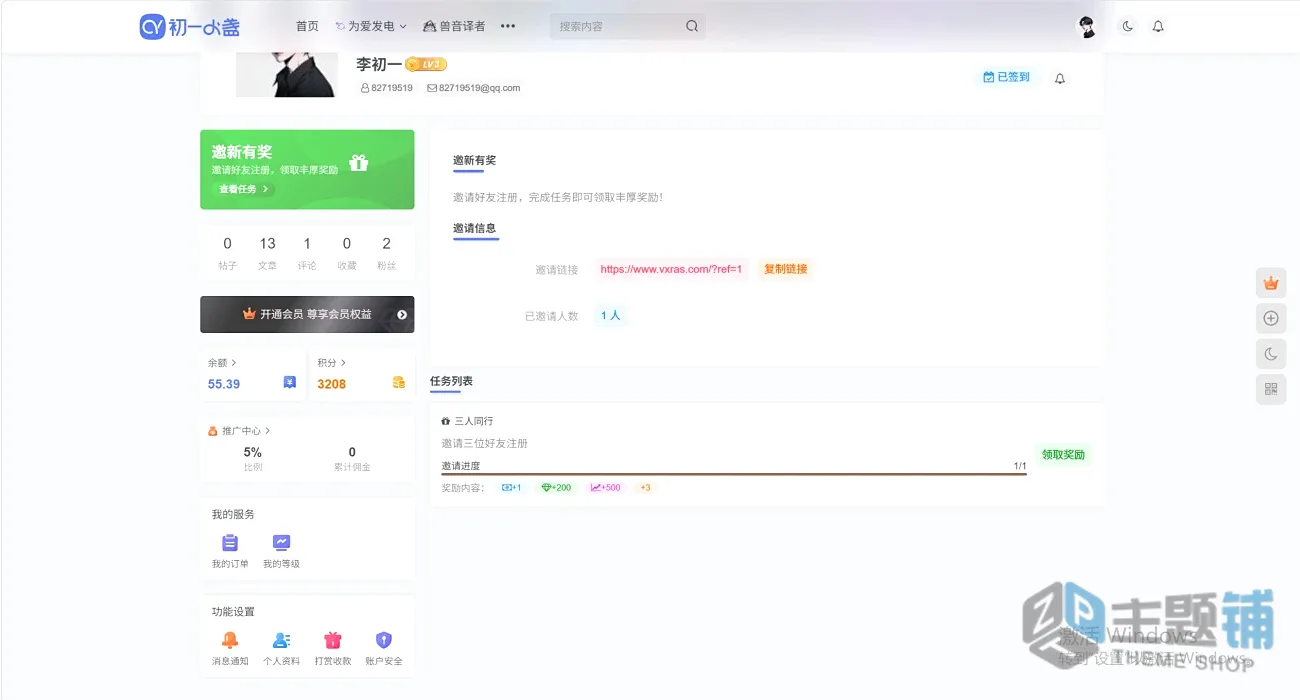Focus the 搜索内容 search field
Image resolution: width=1300 pixels, height=700 pixels.
(x=615, y=26)
